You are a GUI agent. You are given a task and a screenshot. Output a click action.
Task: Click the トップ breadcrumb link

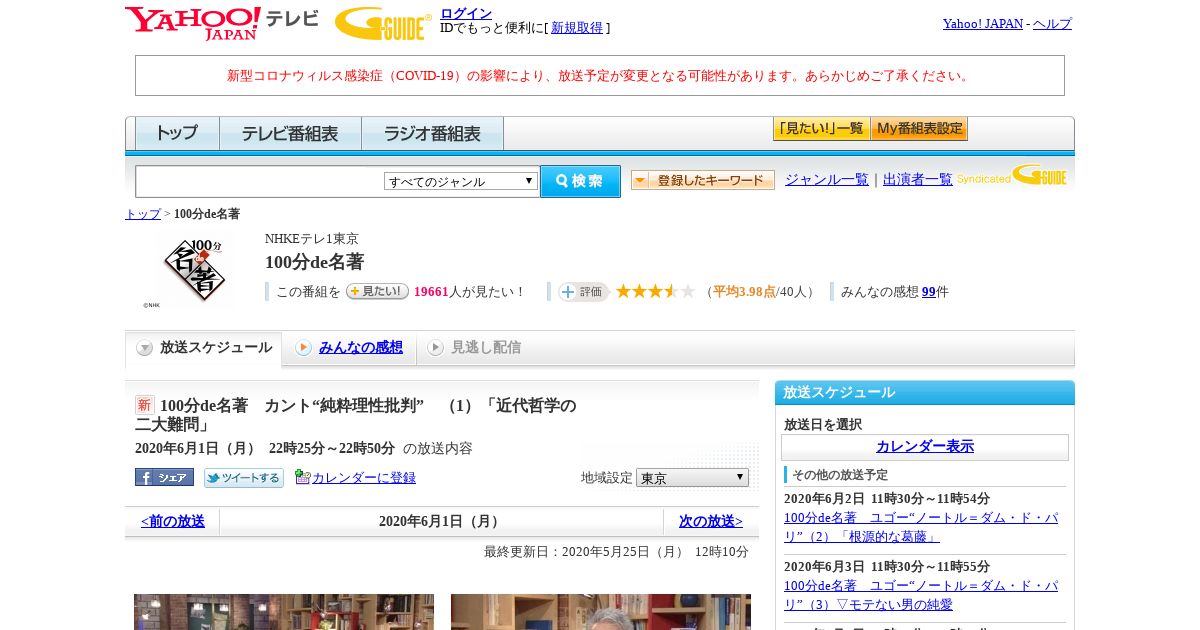tap(143, 214)
